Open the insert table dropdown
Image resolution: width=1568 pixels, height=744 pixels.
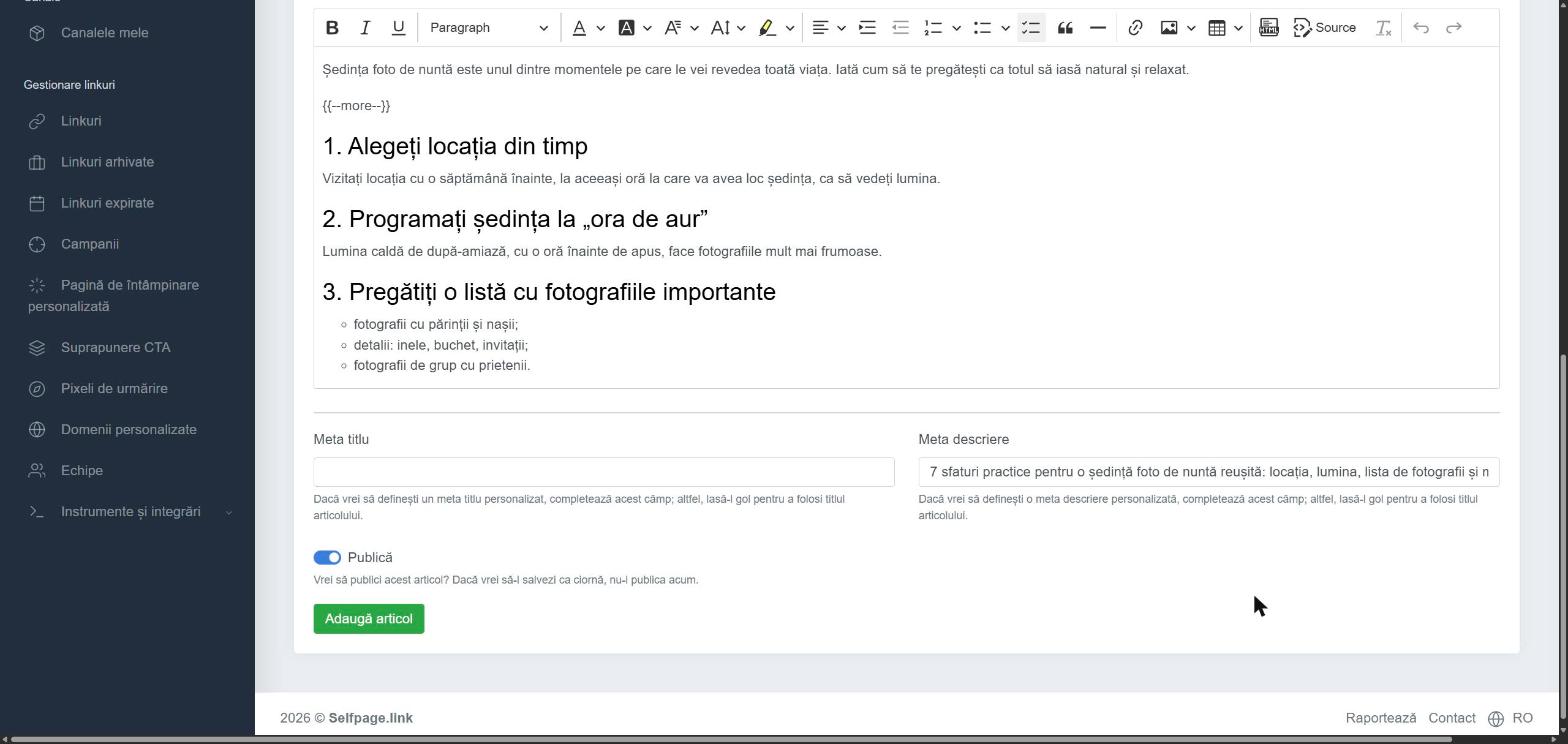coord(1225,28)
